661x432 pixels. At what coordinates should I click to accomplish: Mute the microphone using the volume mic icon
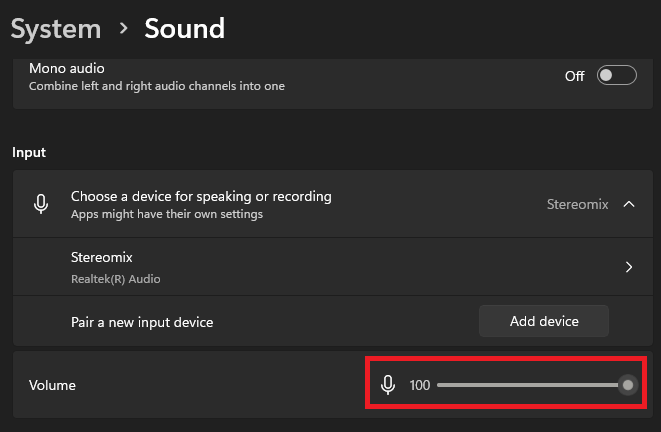(x=388, y=385)
